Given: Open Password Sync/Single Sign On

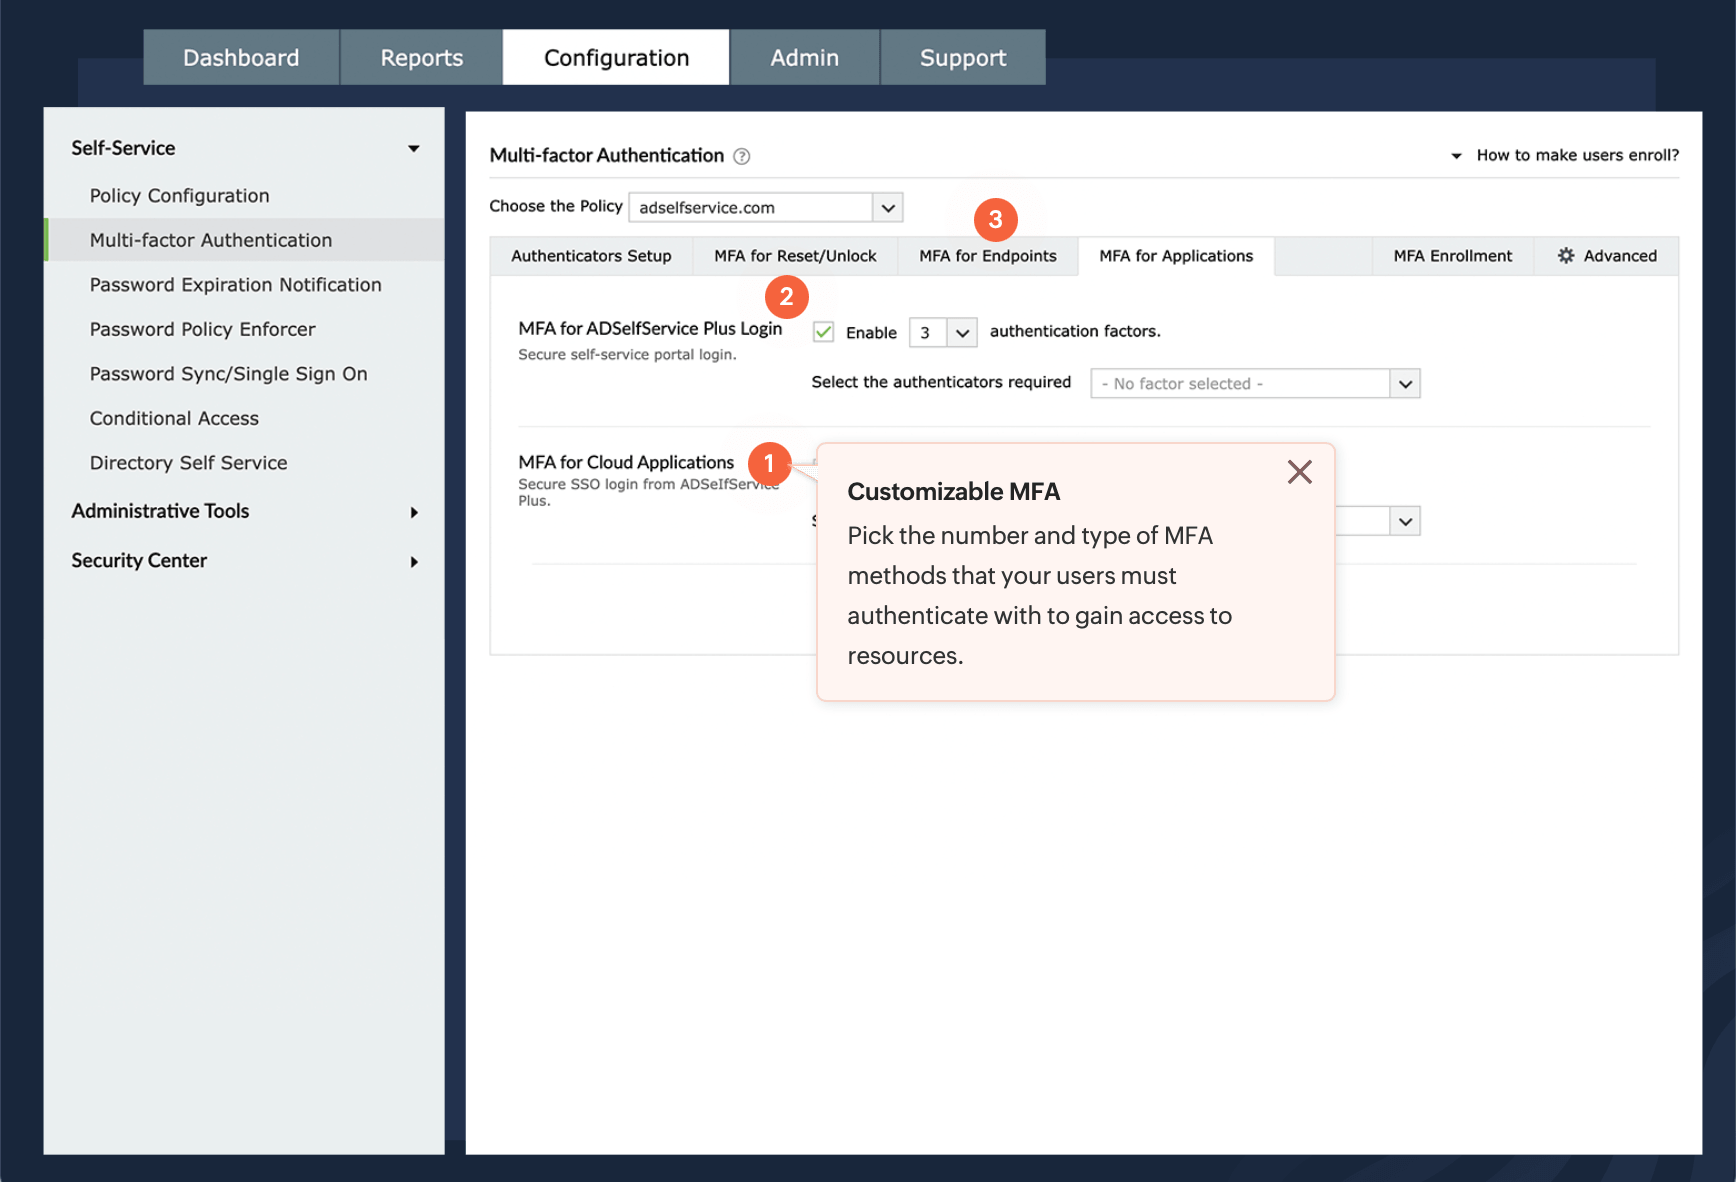Looking at the screenshot, I should point(229,374).
